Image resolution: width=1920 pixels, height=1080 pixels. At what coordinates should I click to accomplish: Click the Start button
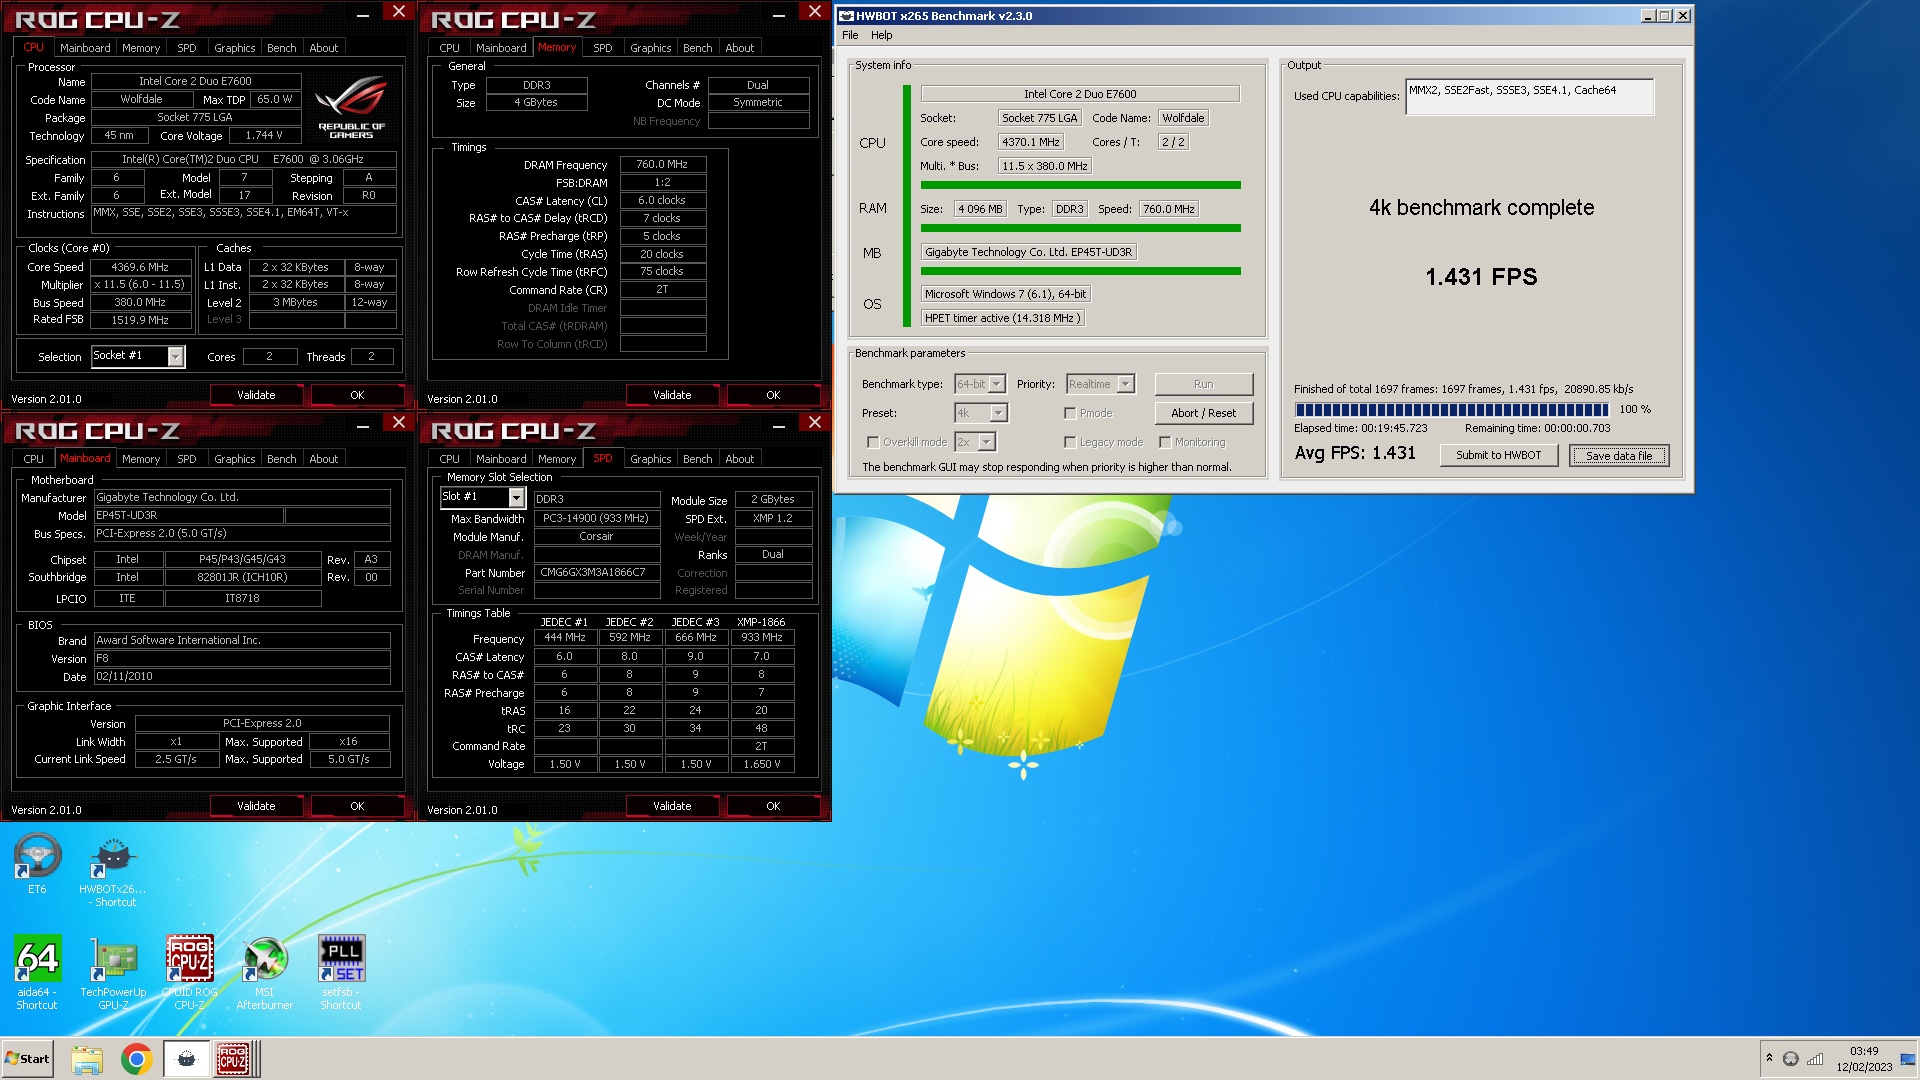coord(27,1059)
